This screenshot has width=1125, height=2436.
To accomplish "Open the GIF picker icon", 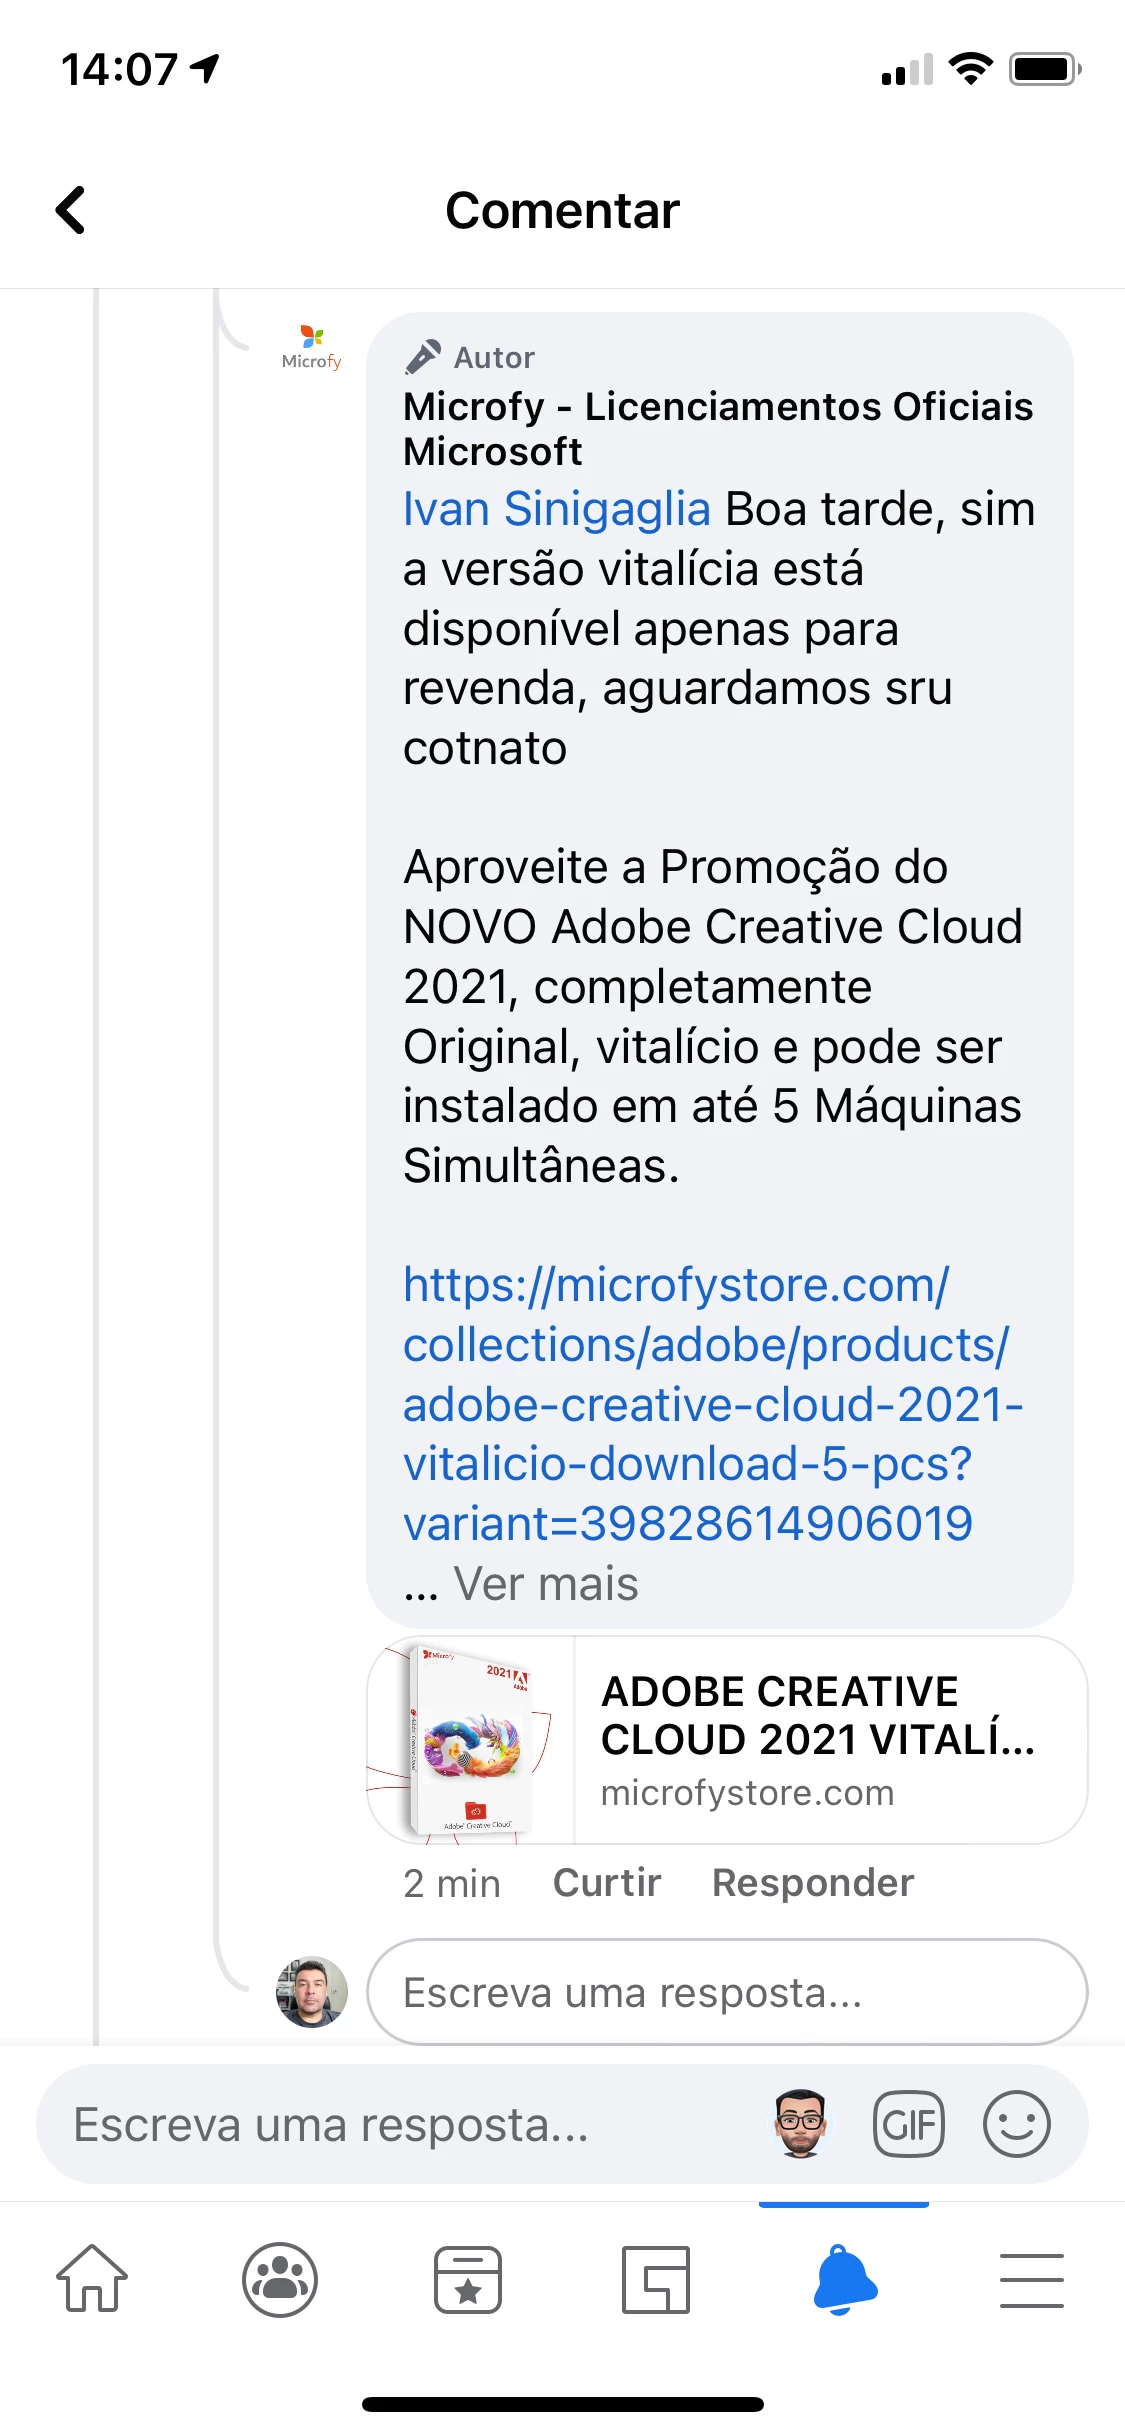I will tap(909, 2124).
